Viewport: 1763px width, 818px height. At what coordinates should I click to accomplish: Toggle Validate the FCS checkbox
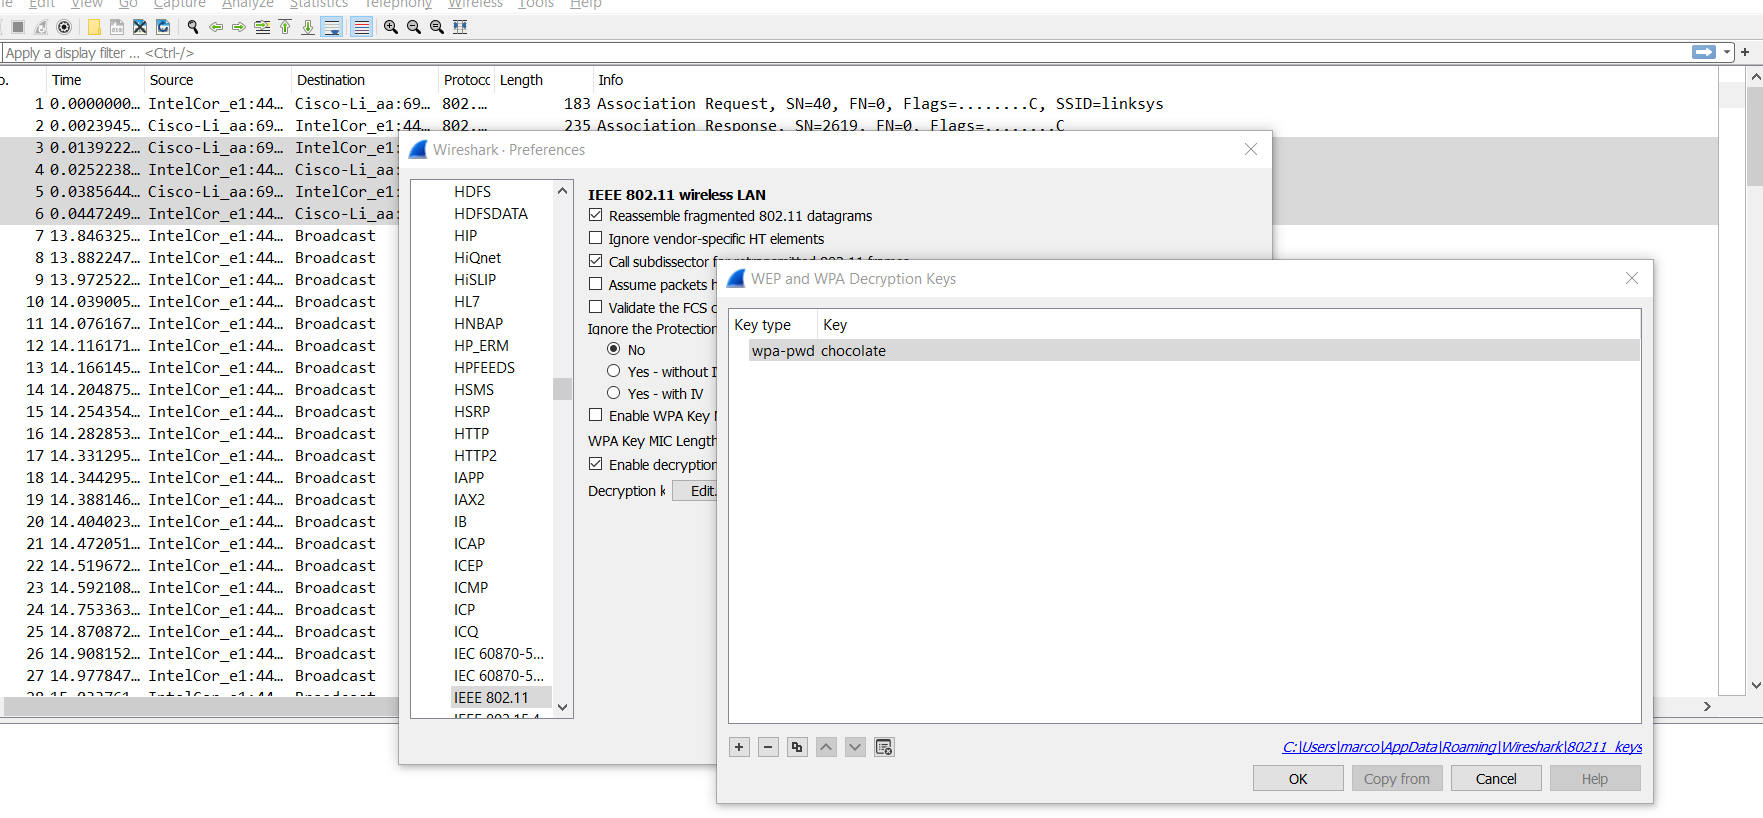(596, 307)
